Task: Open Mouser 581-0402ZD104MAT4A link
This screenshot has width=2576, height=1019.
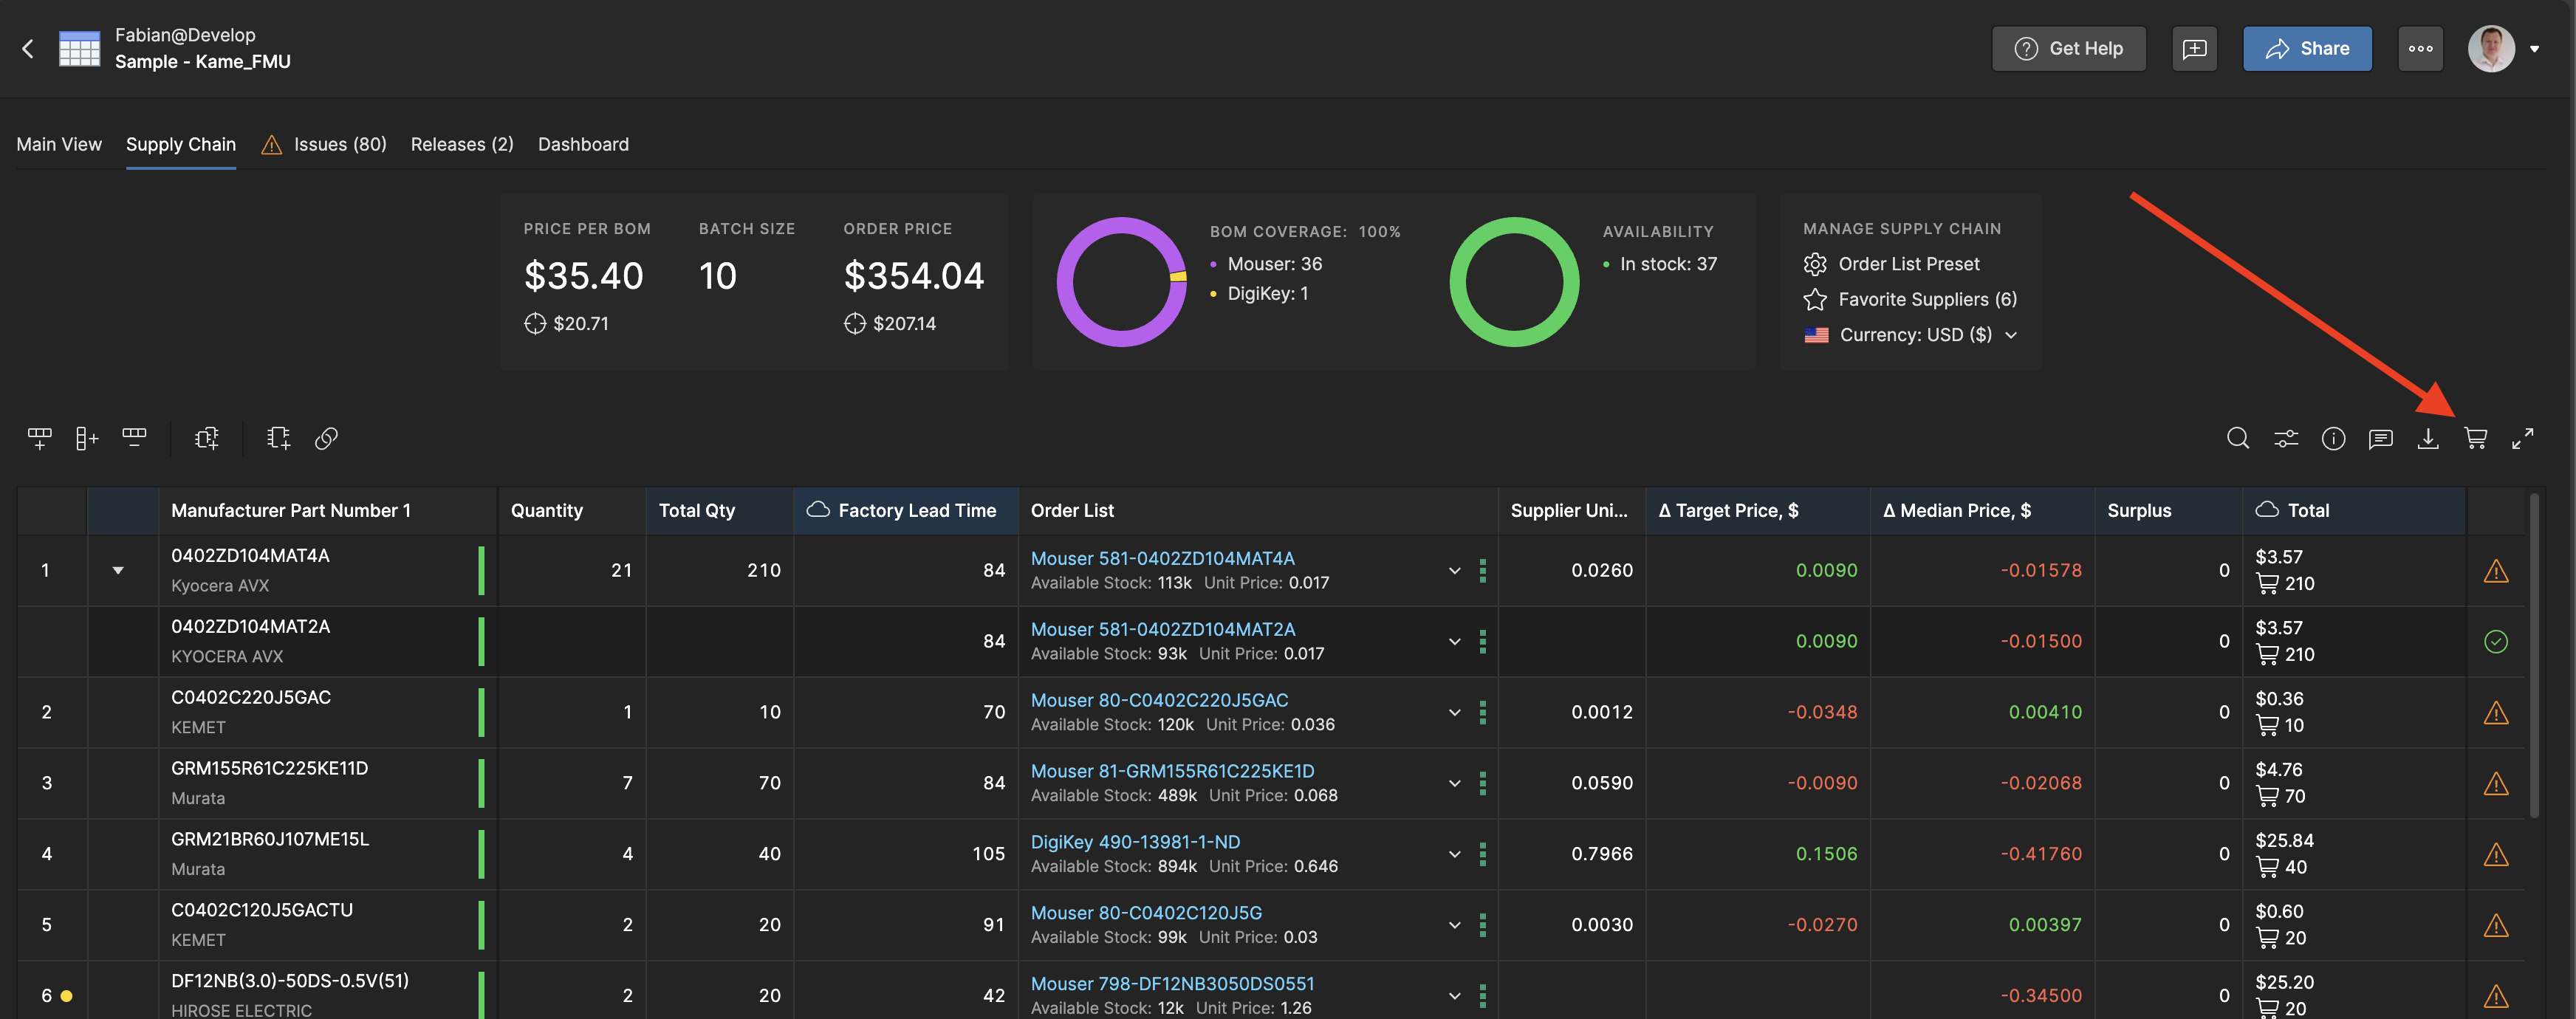Action: tap(1162, 558)
